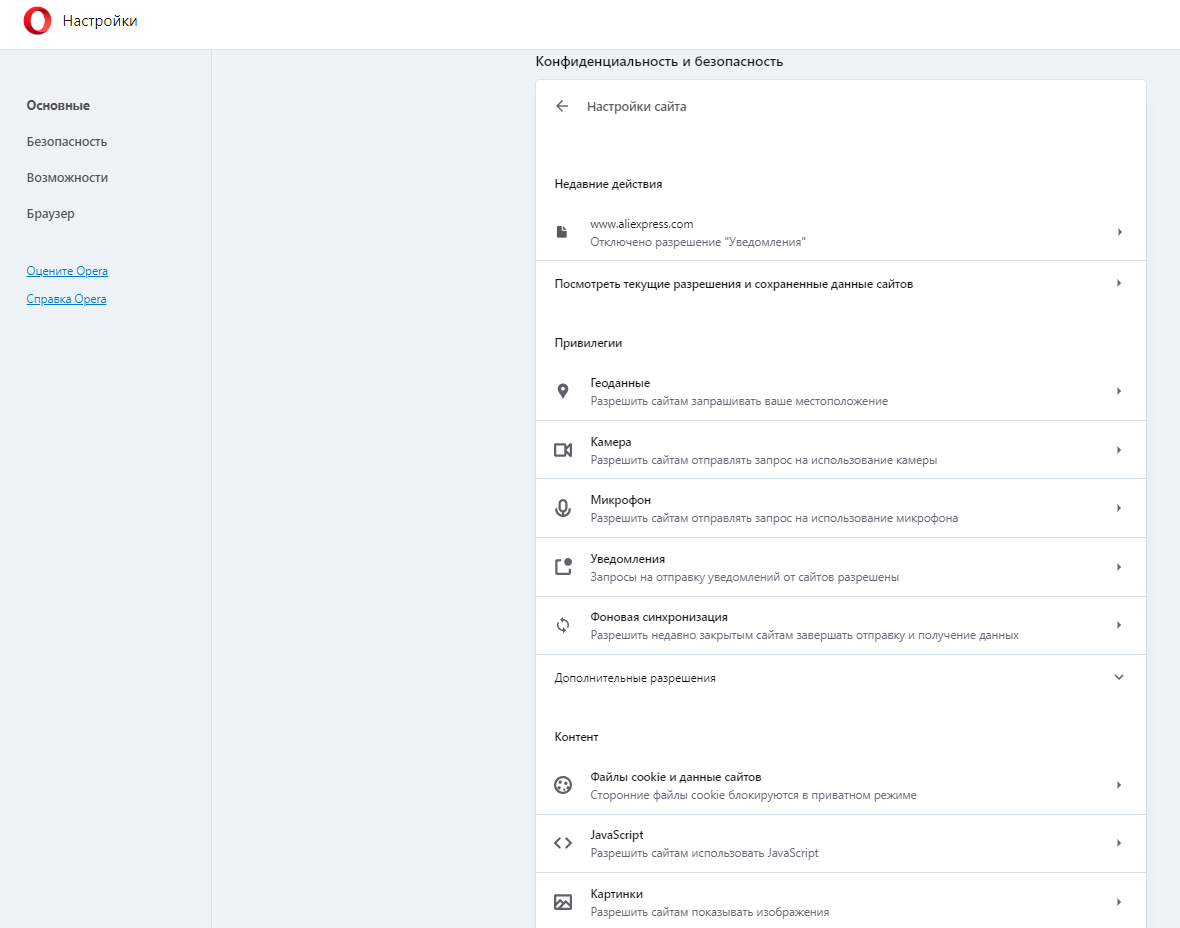
Task: Click the Фоновая синхронизация label
Action: (x=659, y=617)
